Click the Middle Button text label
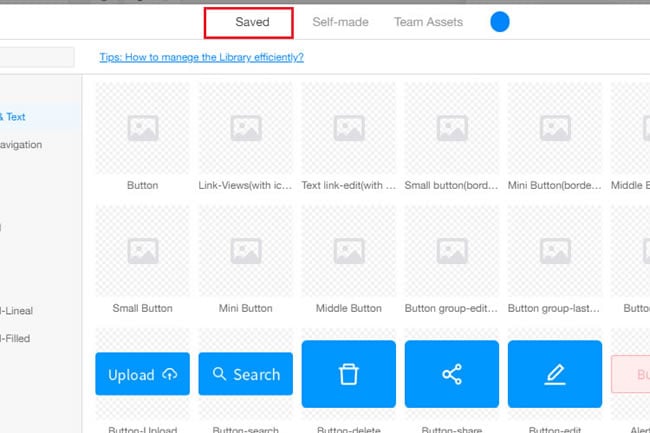Image resolution: width=650 pixels, height=433 pixels. tap(349, 308)
